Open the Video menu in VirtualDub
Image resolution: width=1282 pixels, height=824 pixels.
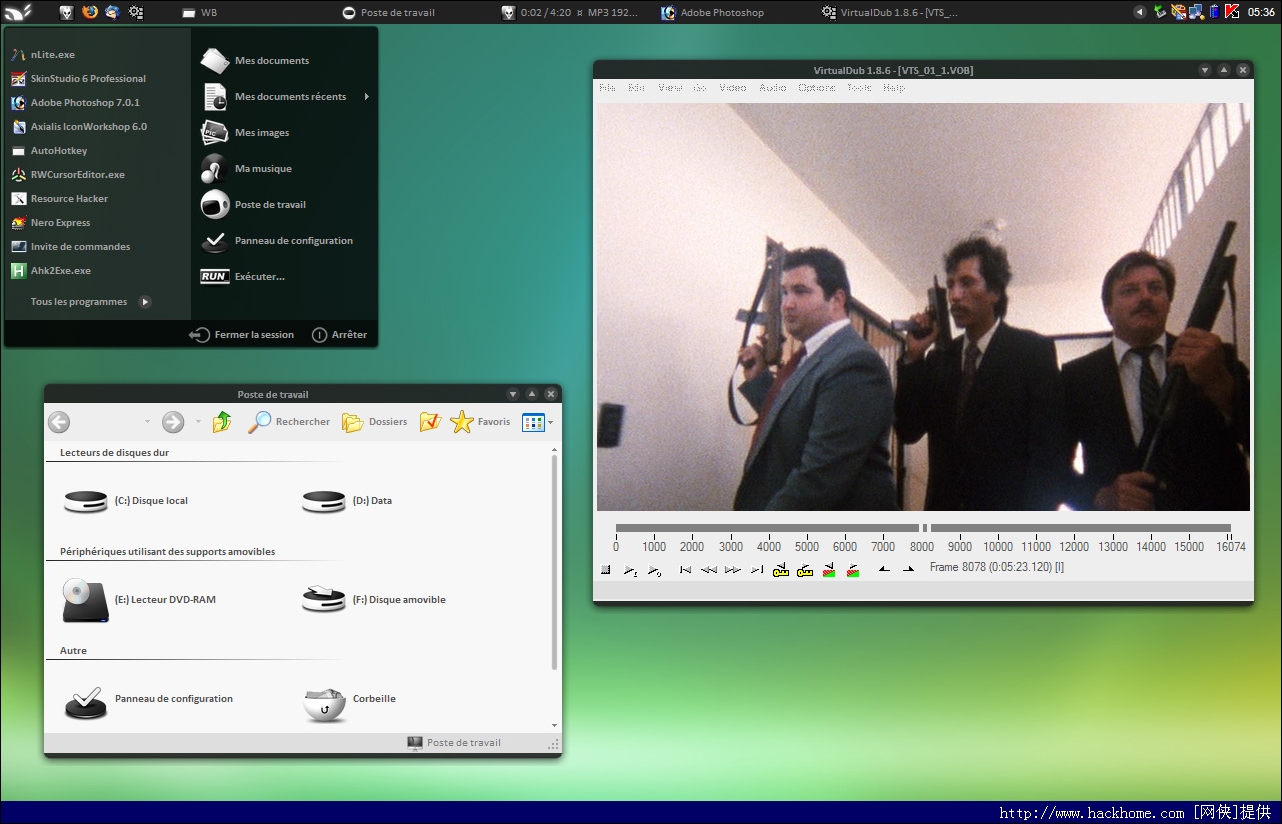(732, 88)
